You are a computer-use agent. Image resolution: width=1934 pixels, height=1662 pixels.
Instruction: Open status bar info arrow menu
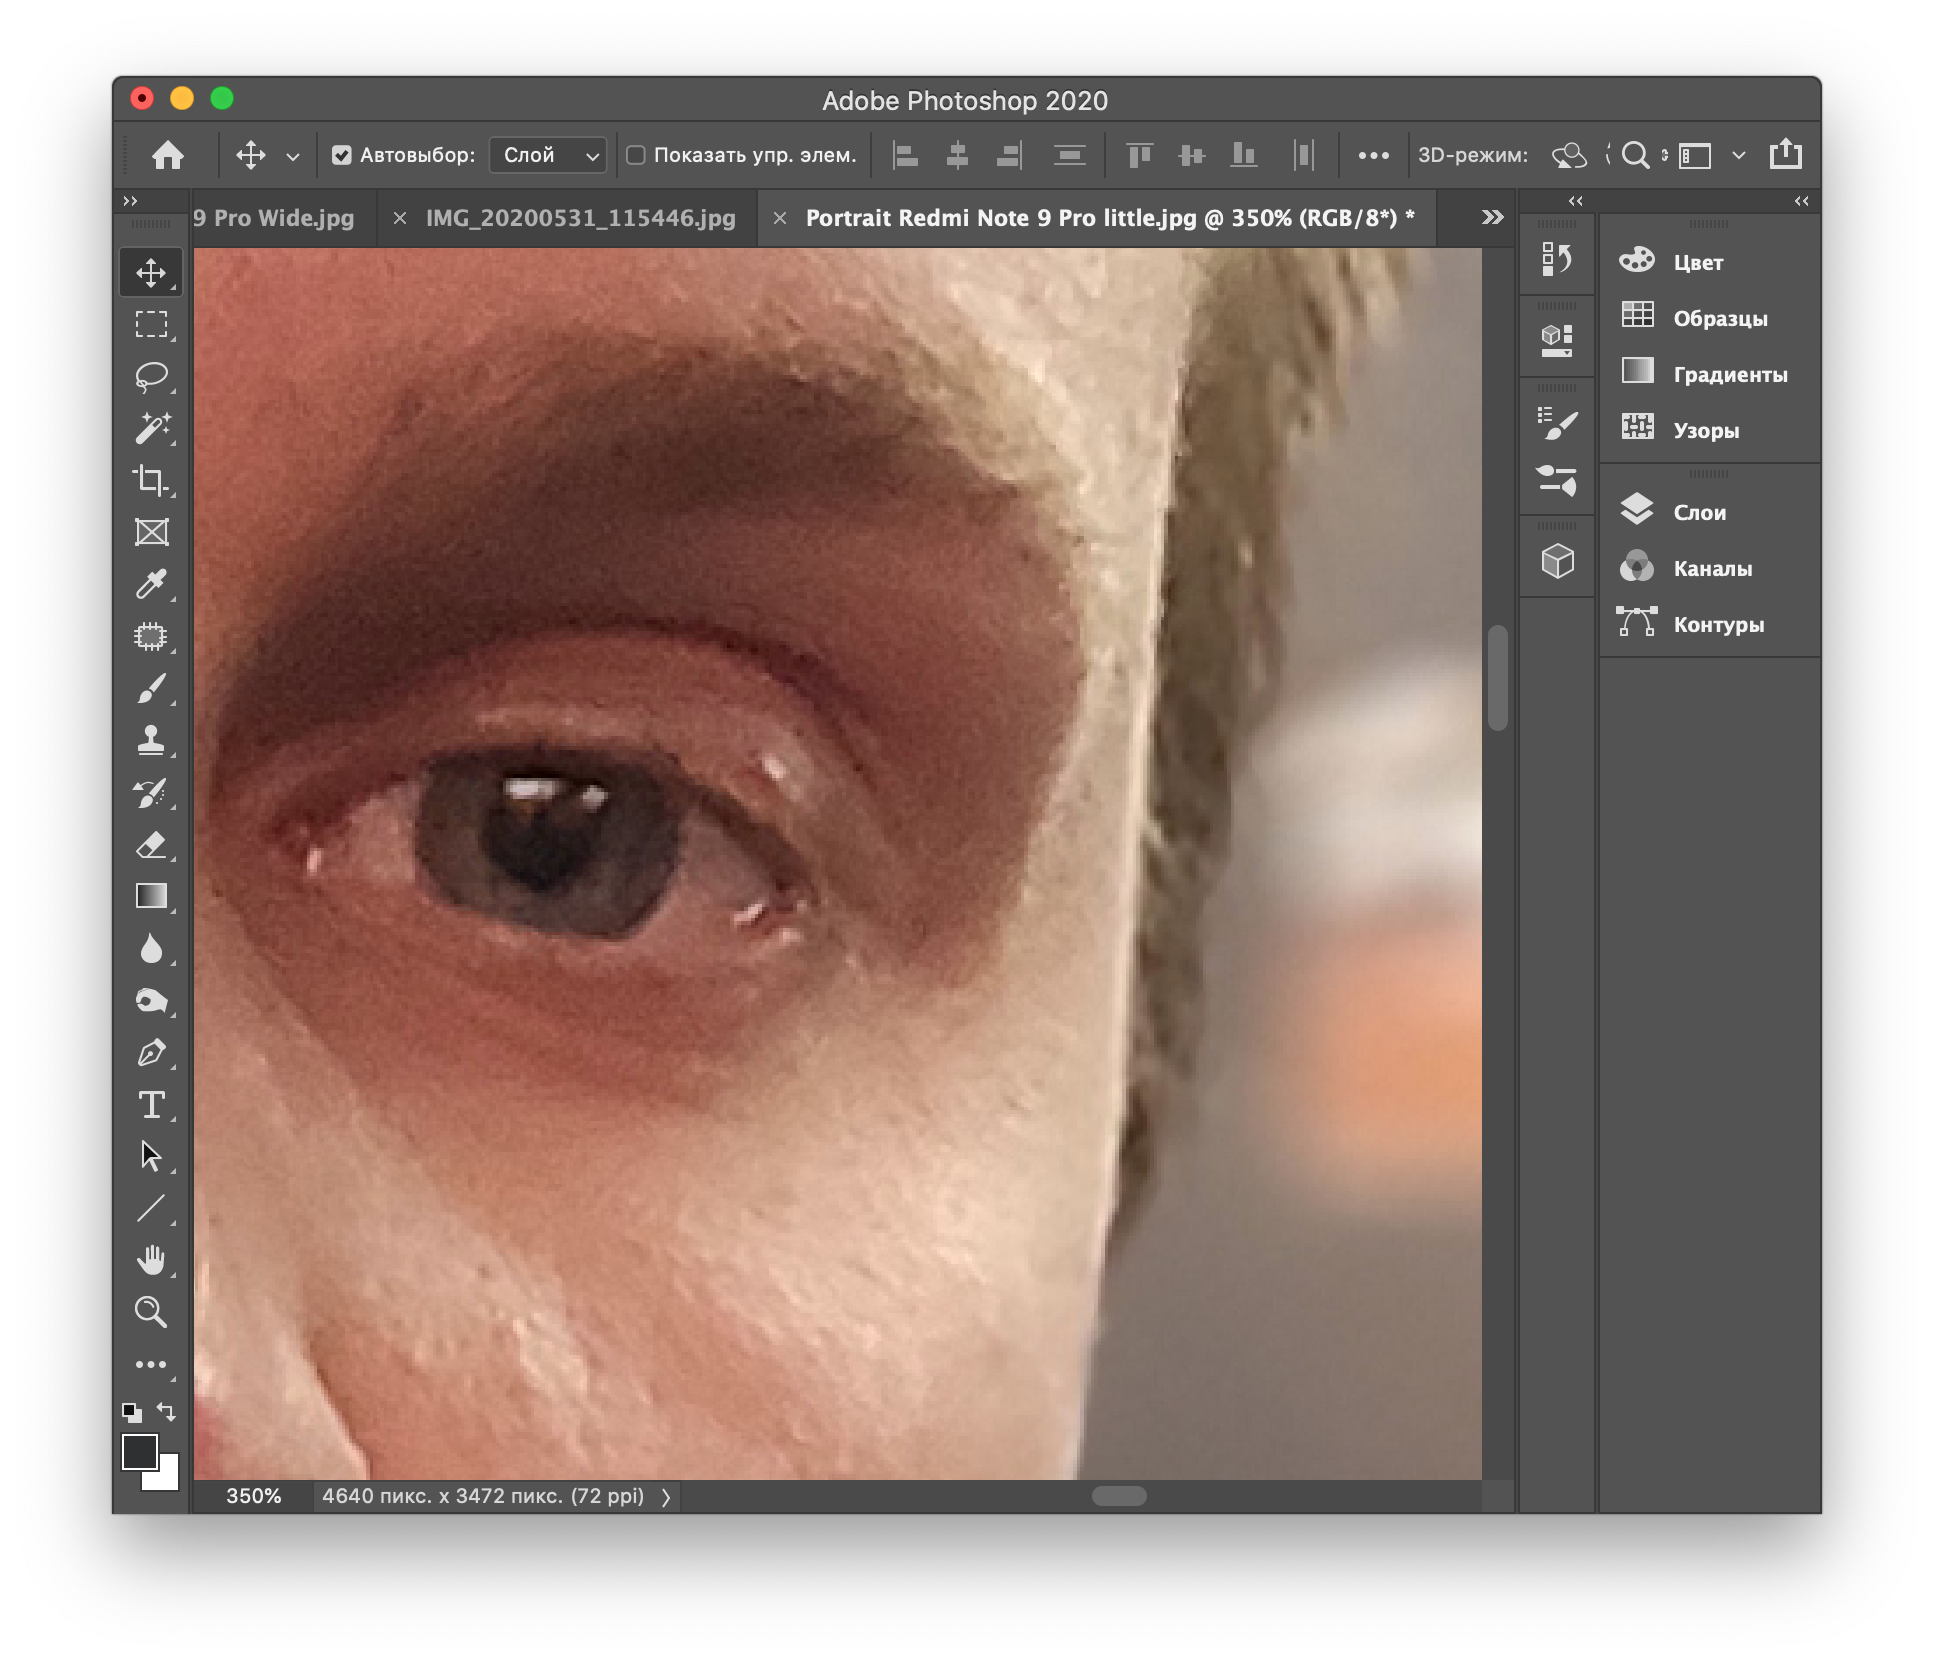(x=666, y=1497)
